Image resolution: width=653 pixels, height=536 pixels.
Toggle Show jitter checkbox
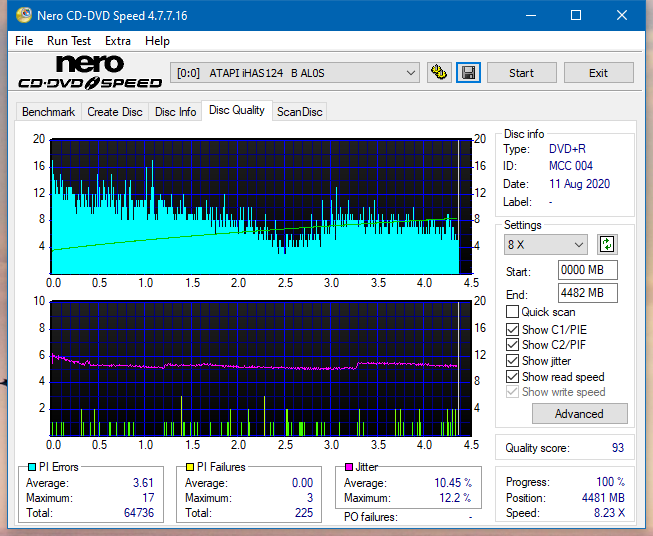pos(512,361)
